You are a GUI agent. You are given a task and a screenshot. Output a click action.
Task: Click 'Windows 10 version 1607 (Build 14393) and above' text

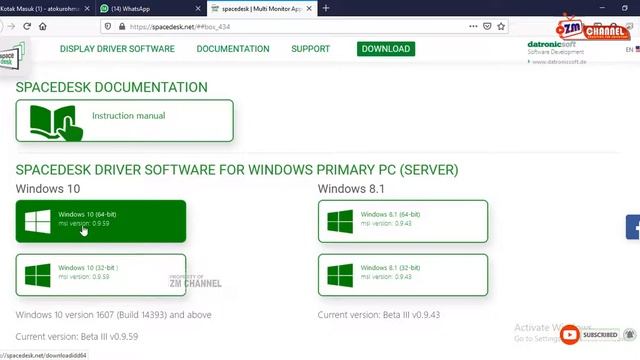click(113, 315)
